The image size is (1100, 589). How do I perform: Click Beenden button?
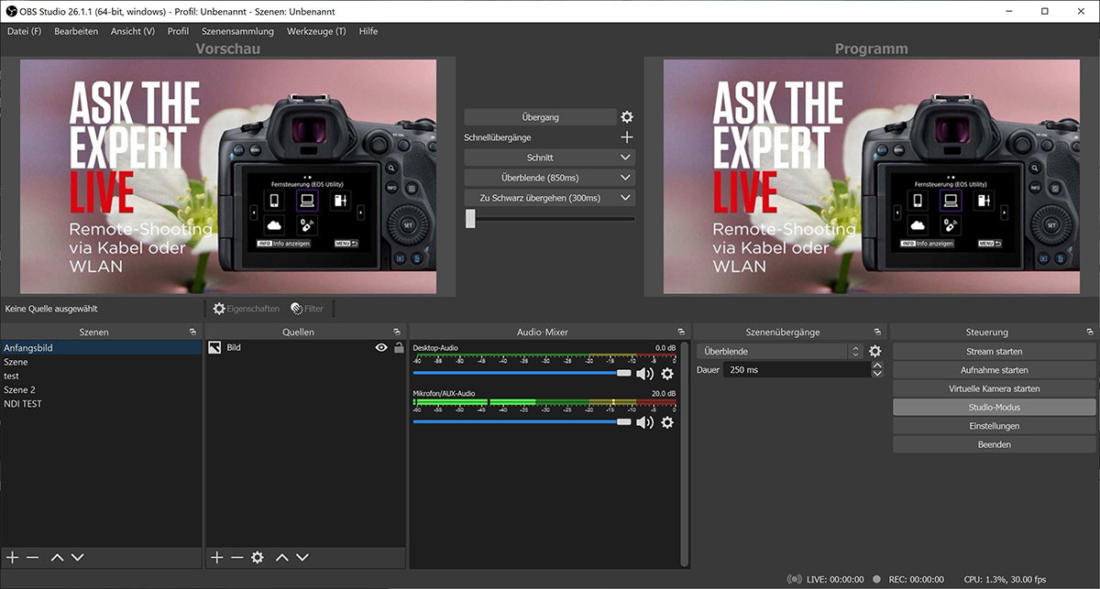click(994, 445)
